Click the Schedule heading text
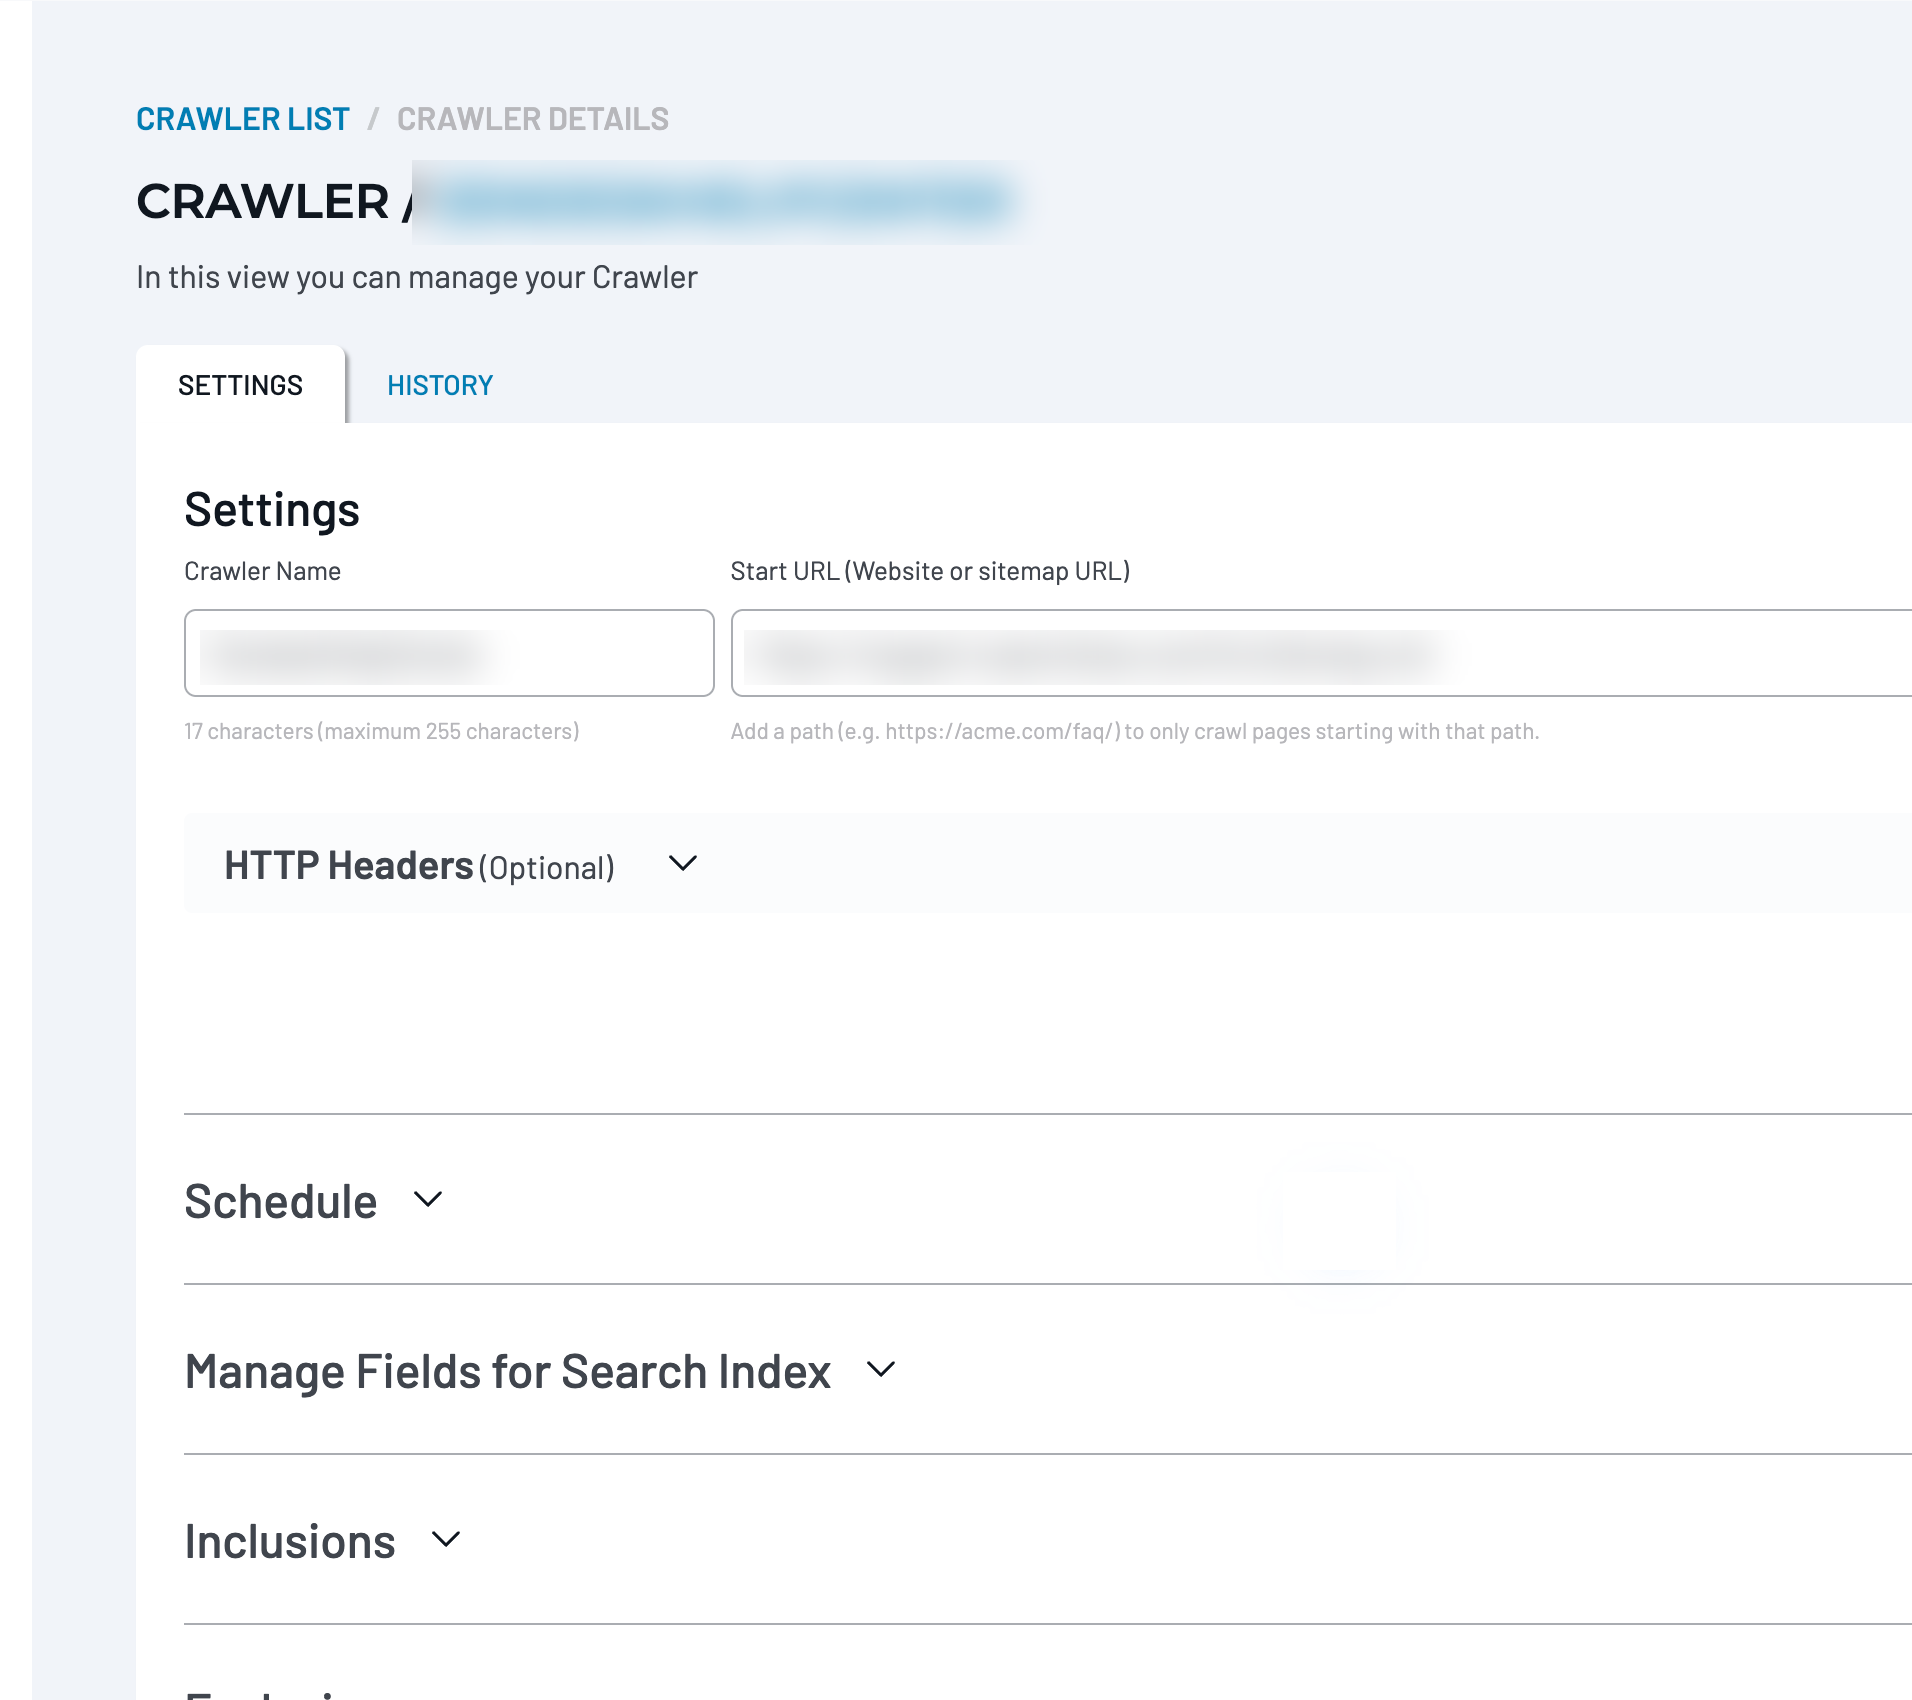Screen dimensions: 1912x1700 [281, 1201]
